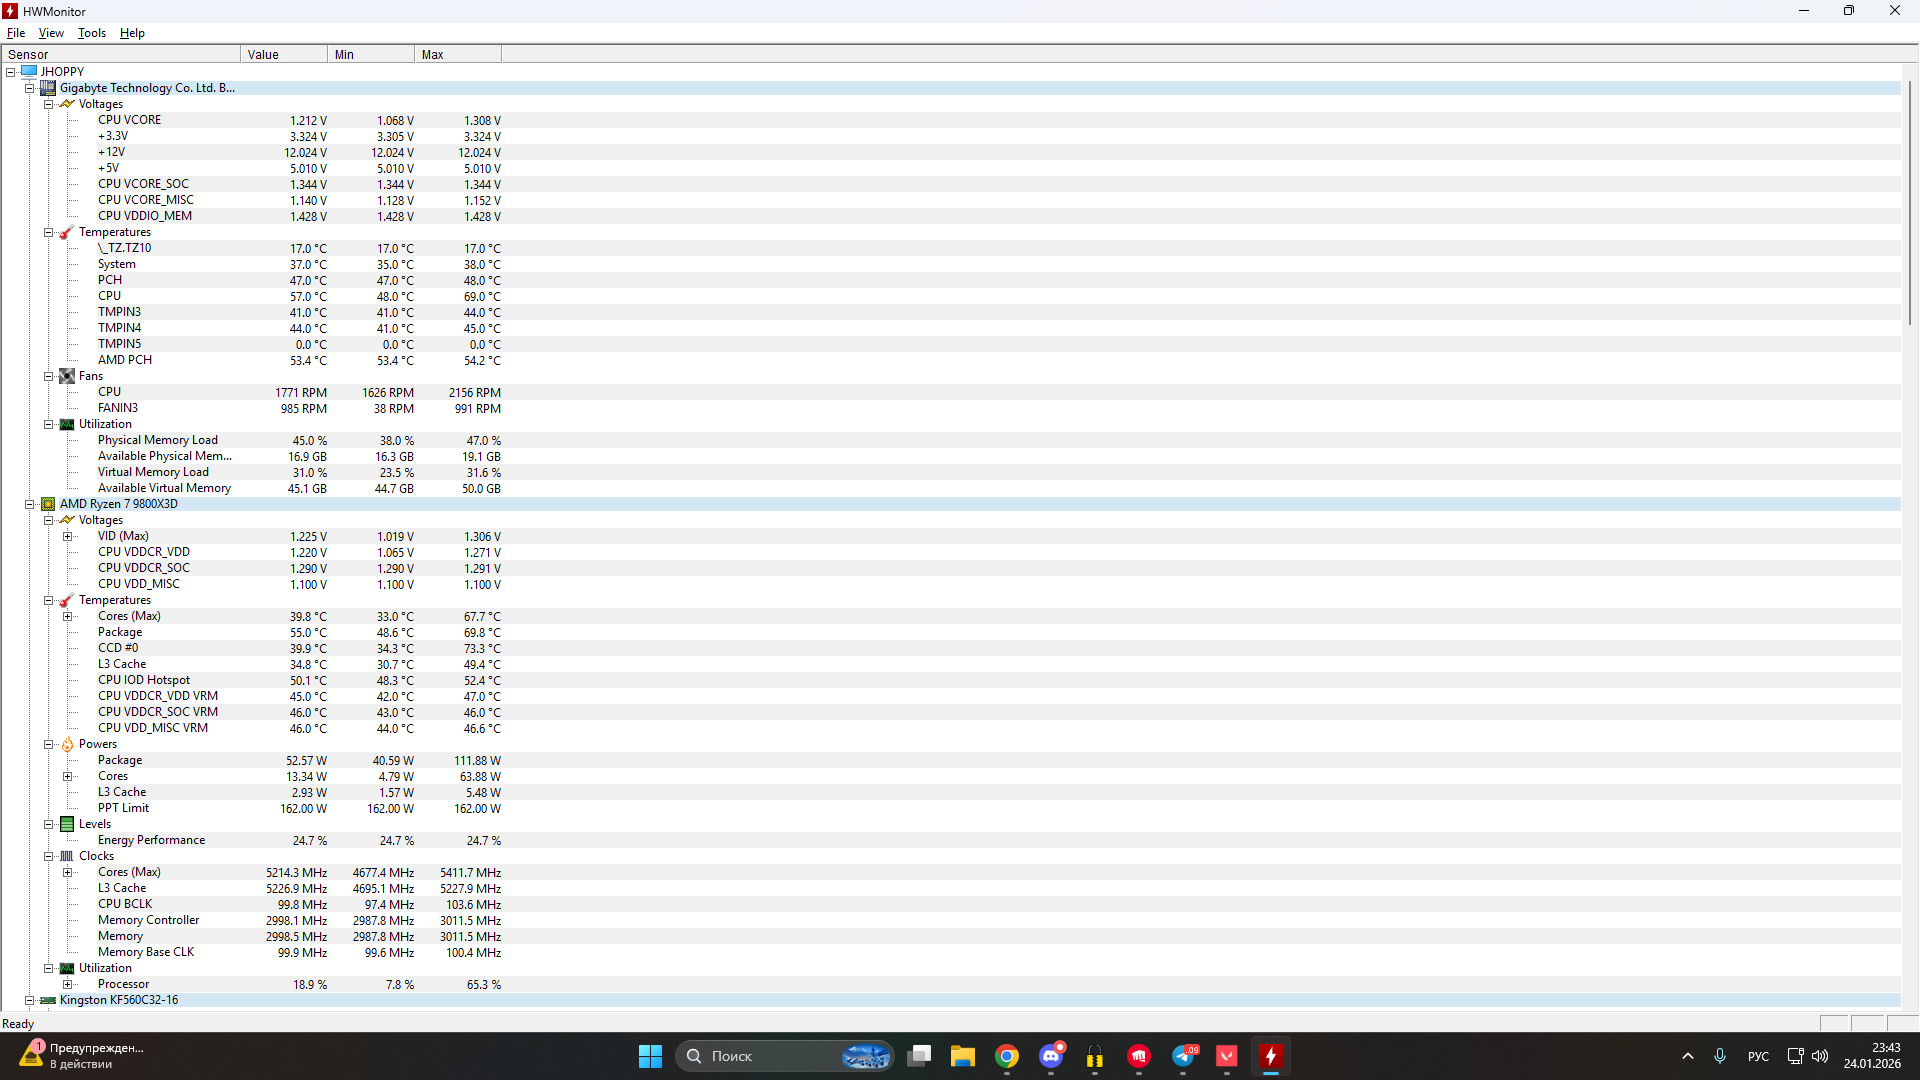Open Google Chrome from the taskbar
This screenshot has width=1920, height=1080.
[1007, 1056]
